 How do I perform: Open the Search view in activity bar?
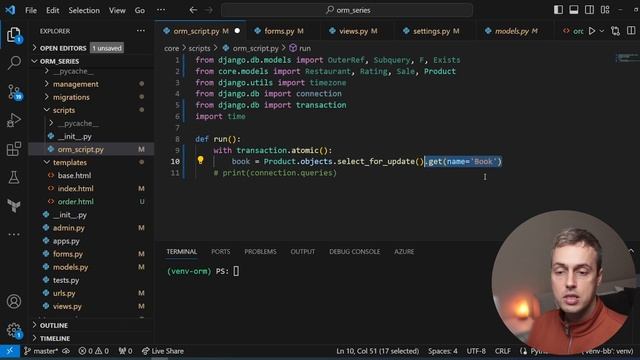click(x=14, y=63)
